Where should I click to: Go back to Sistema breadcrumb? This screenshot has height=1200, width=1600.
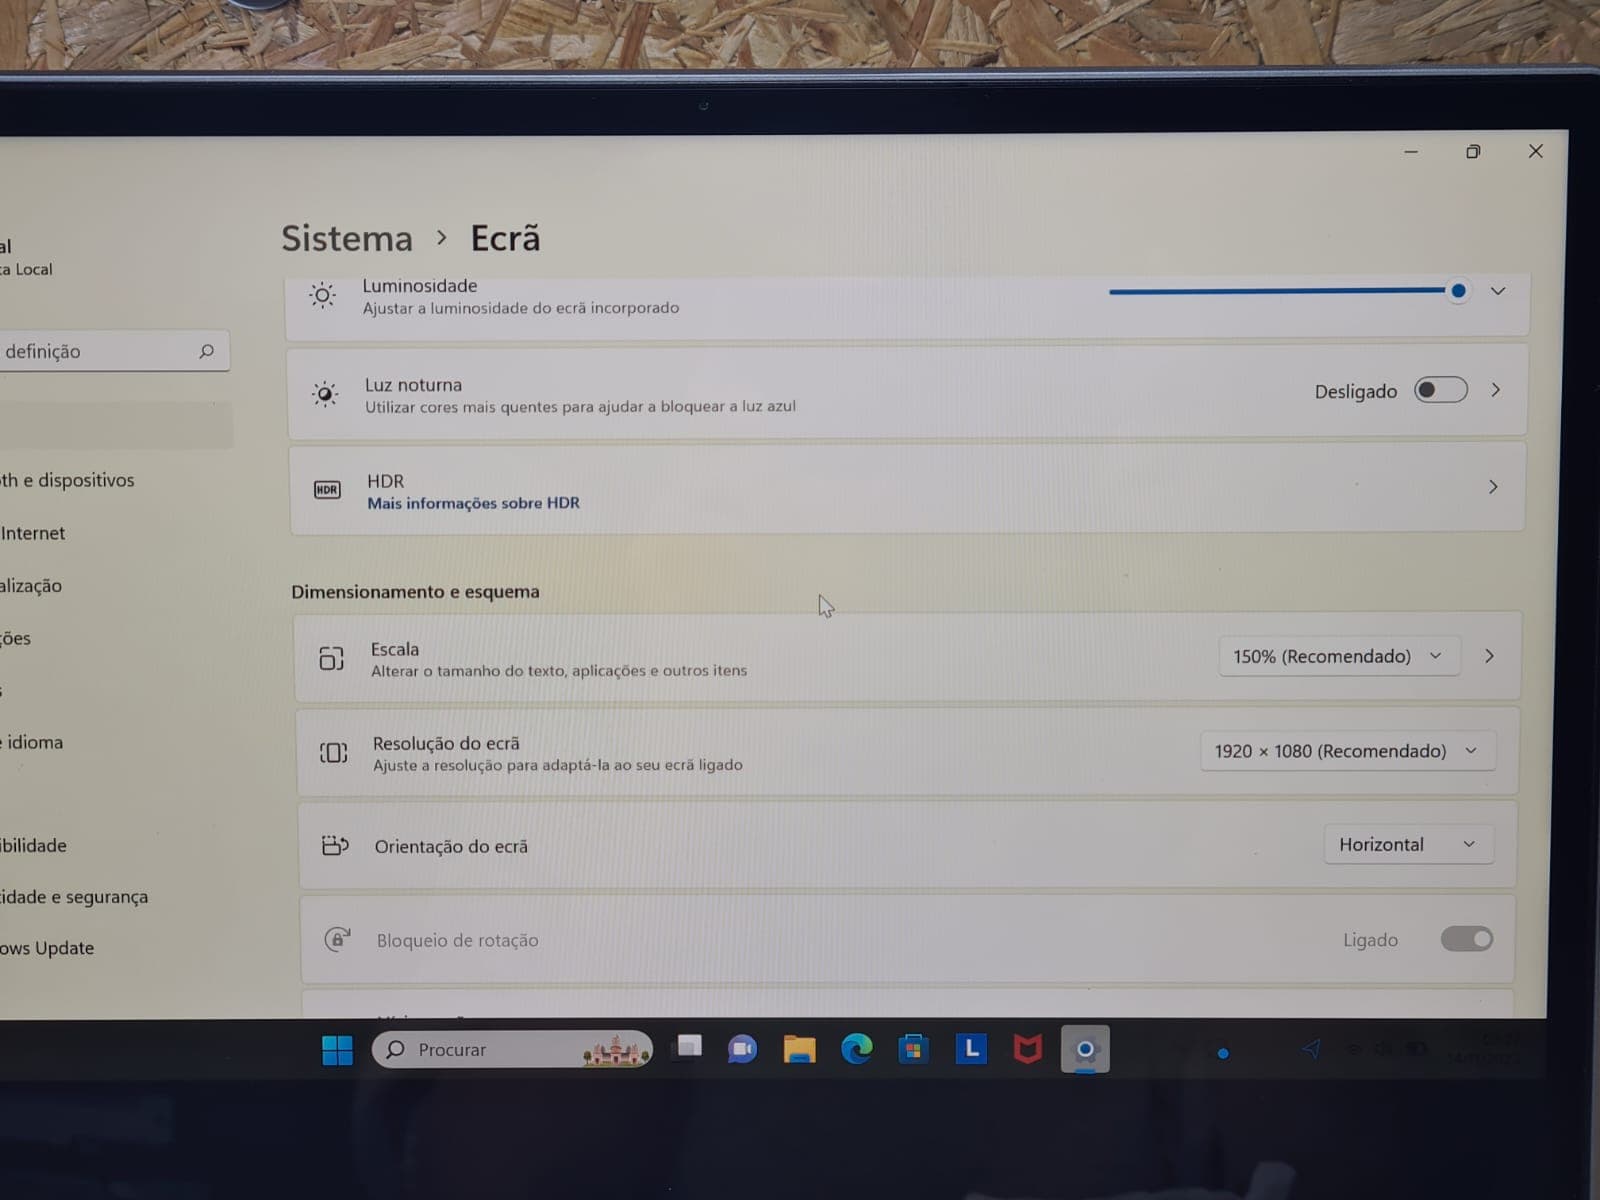[x=346, y=239]
